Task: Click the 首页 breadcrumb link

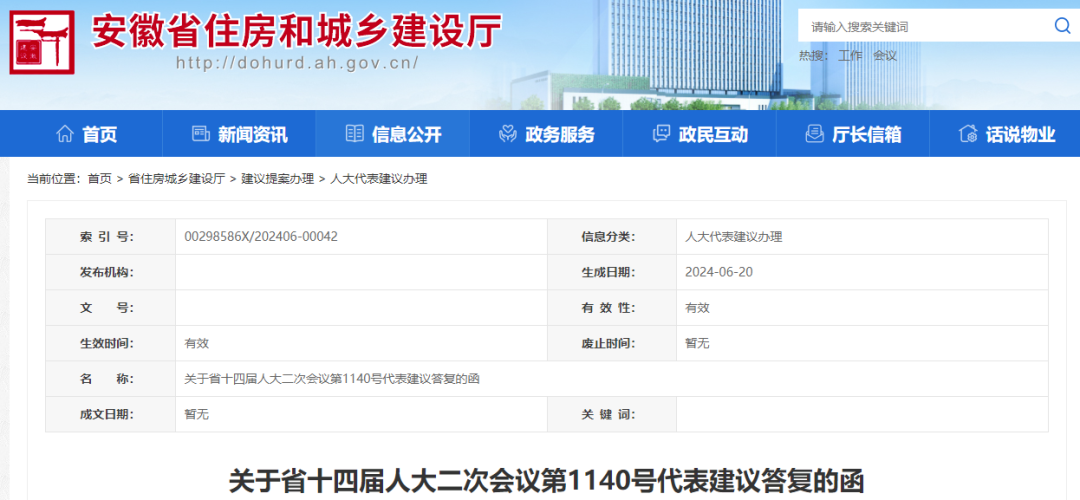Action: 99,179
